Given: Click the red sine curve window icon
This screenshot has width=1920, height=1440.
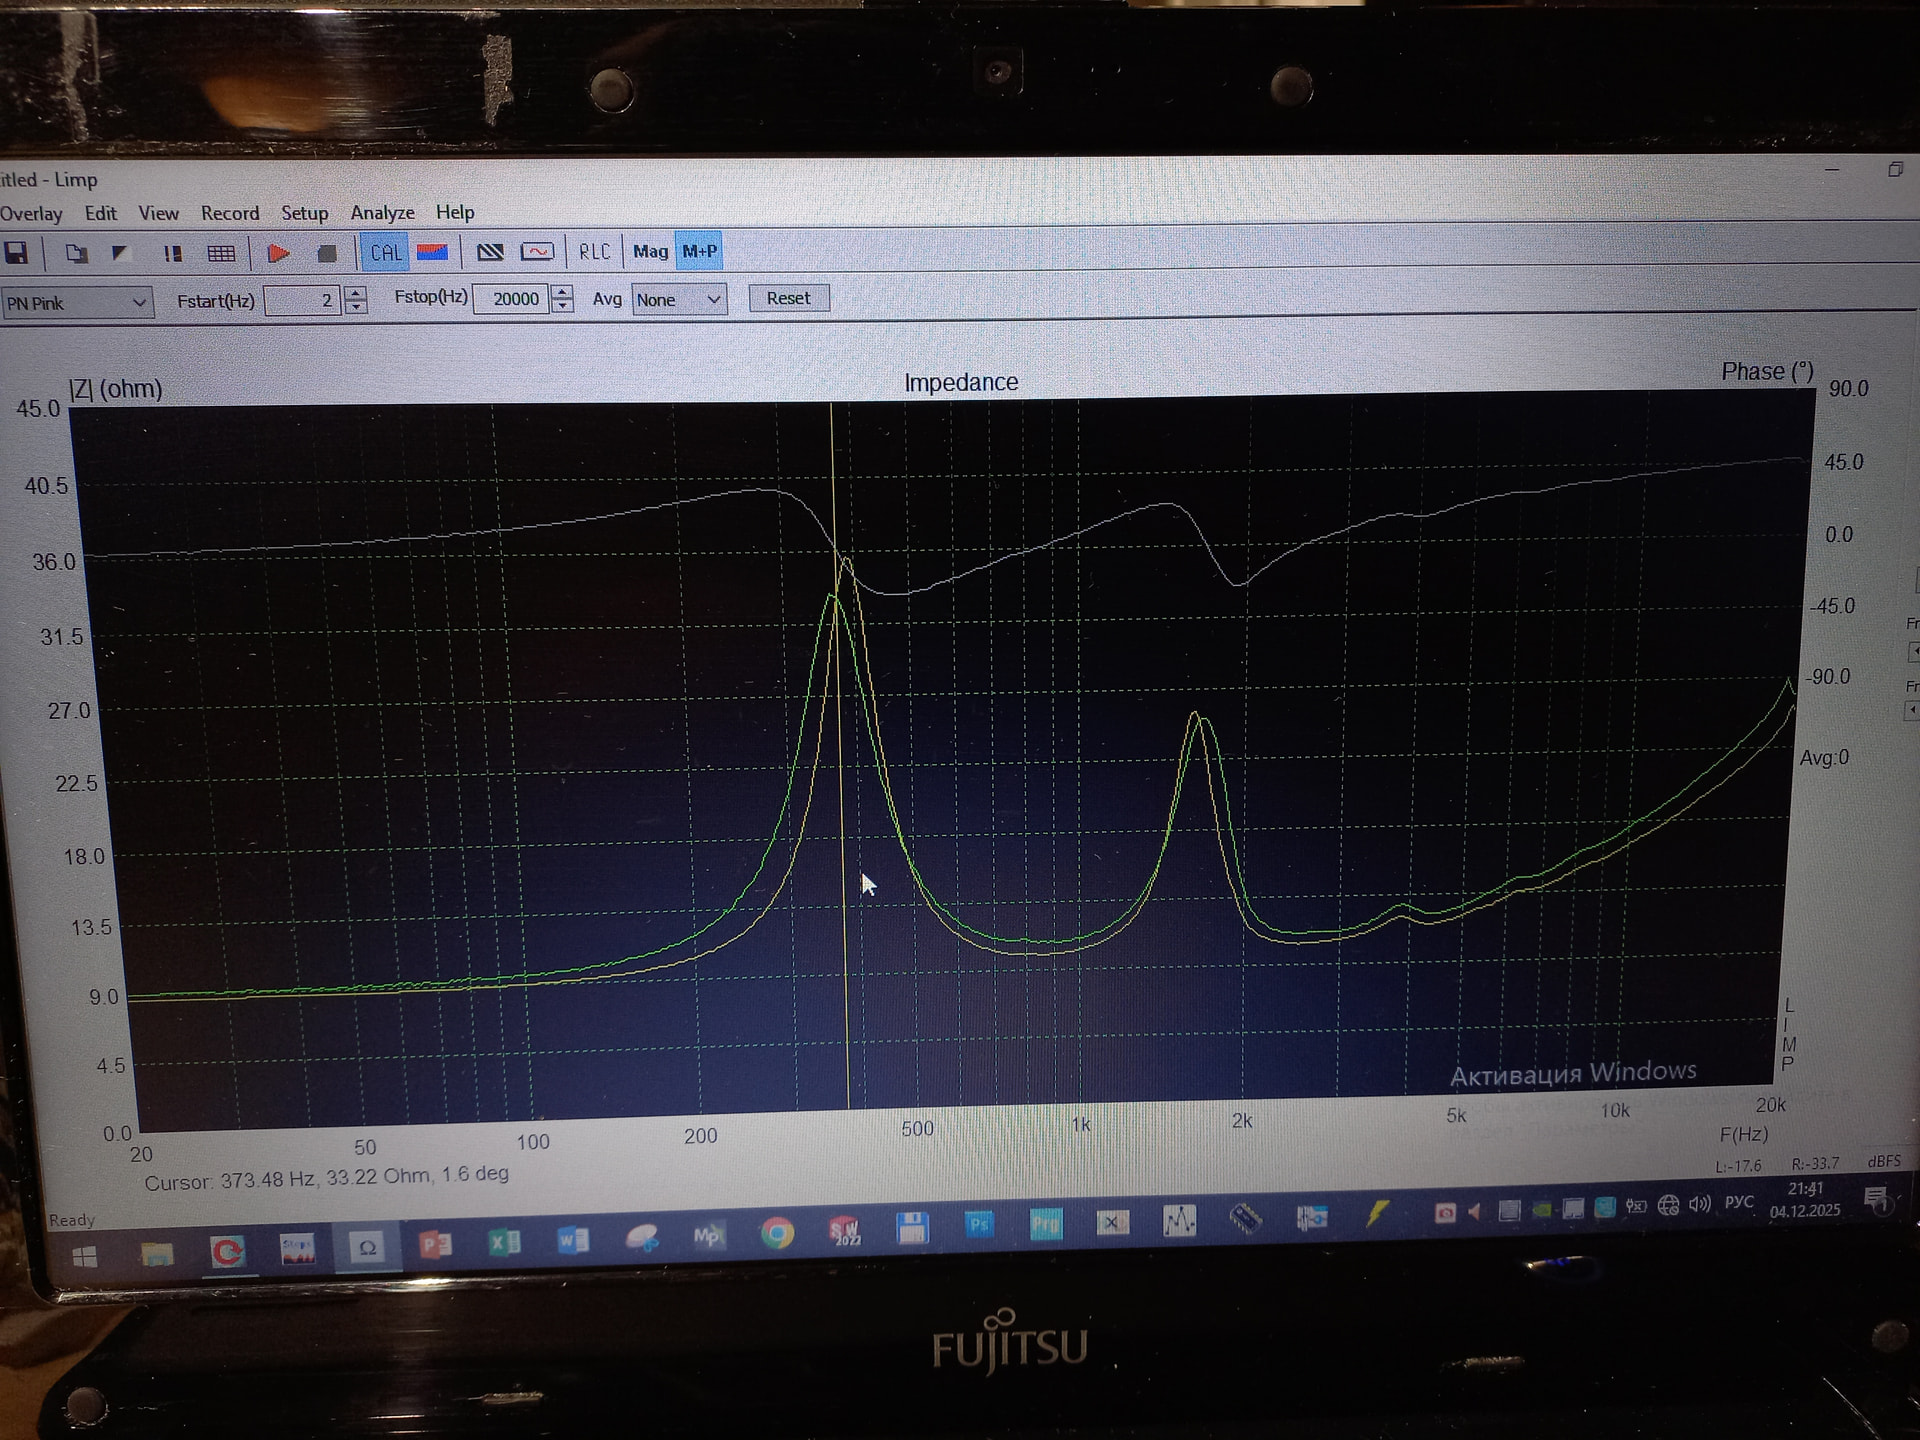Looking at the screenshot, I should (x=537, y=252).
